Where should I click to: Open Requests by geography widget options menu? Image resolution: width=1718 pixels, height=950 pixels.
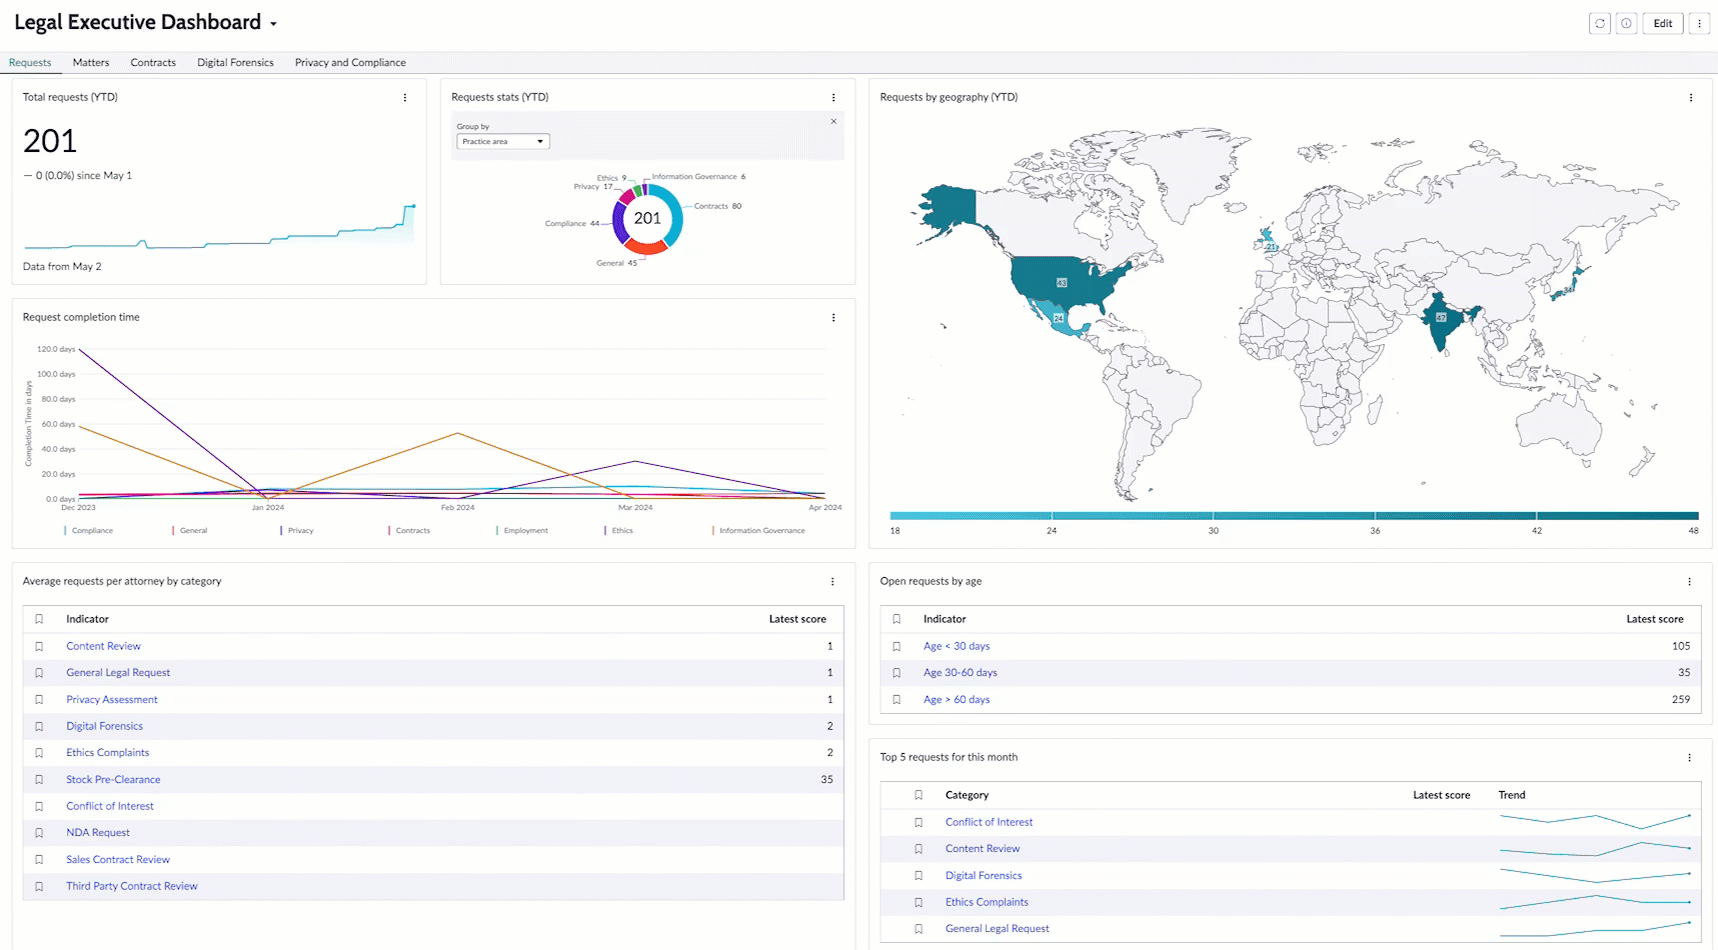[x=1691, y=98]
